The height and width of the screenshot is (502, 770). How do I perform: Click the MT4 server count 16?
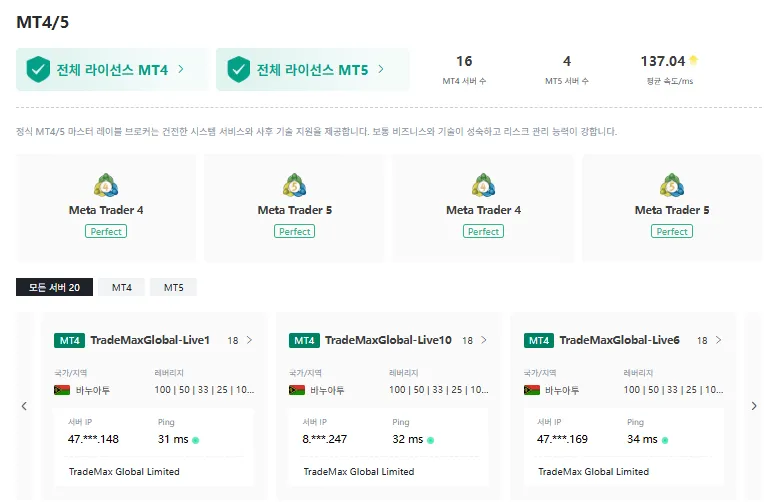pos(464,61)
